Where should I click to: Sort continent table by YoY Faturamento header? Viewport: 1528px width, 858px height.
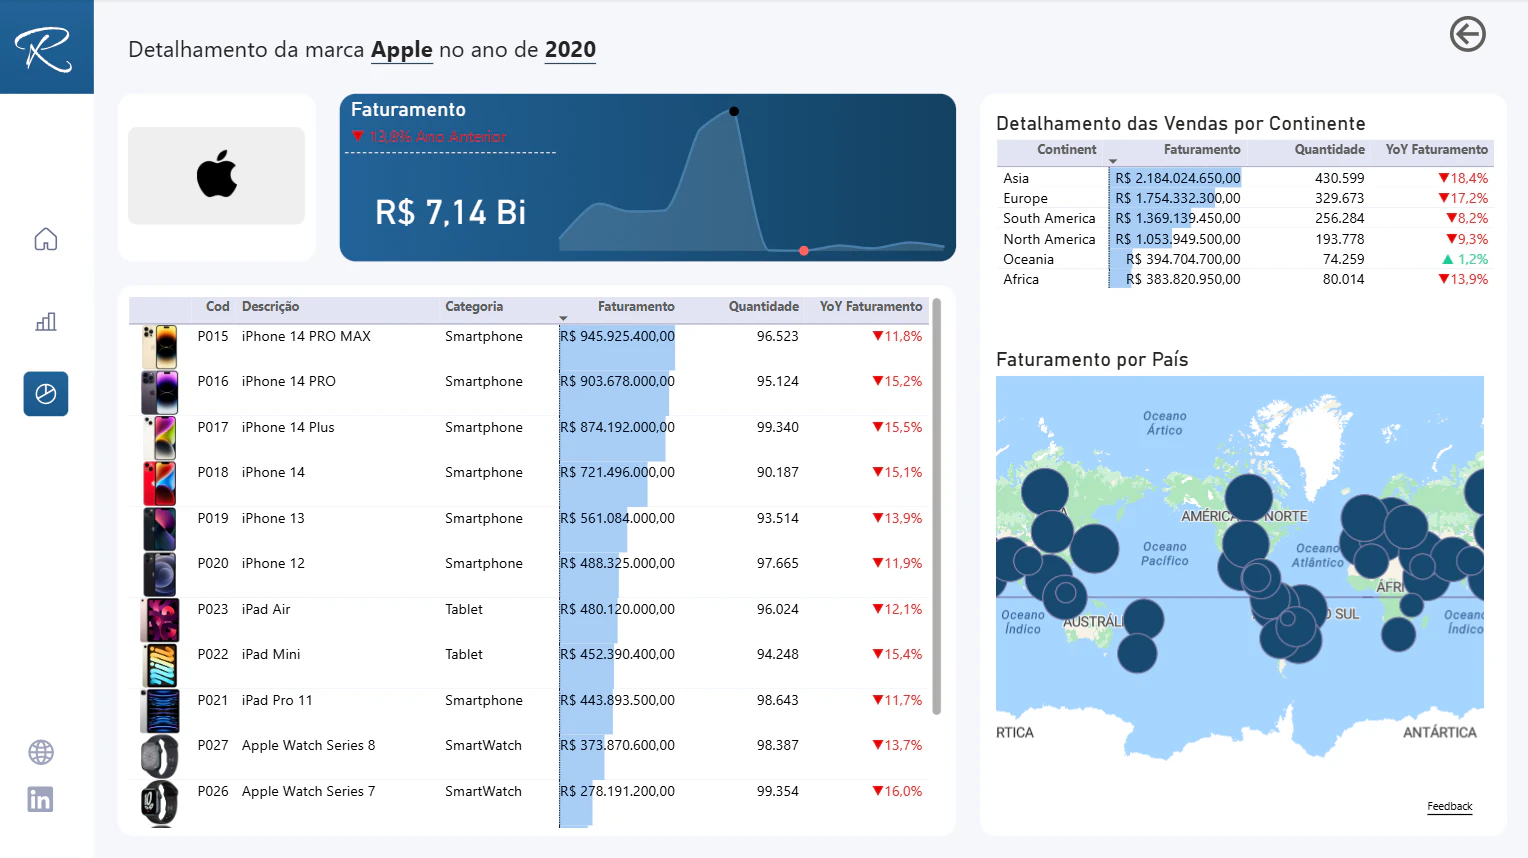click(1437, 150)
